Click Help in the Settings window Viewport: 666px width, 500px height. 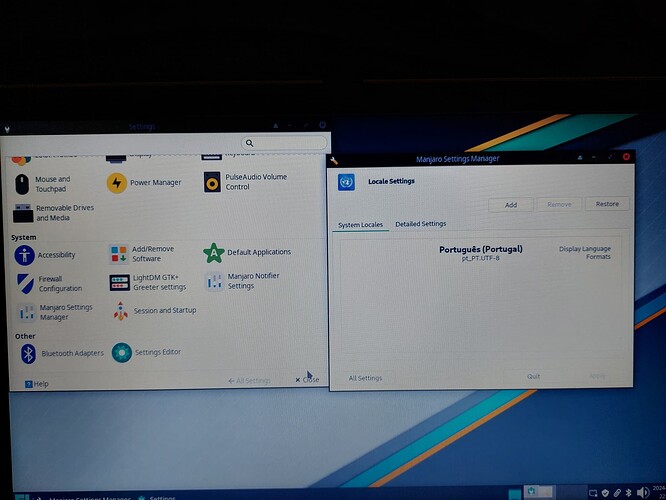click(x=37, y=384)
